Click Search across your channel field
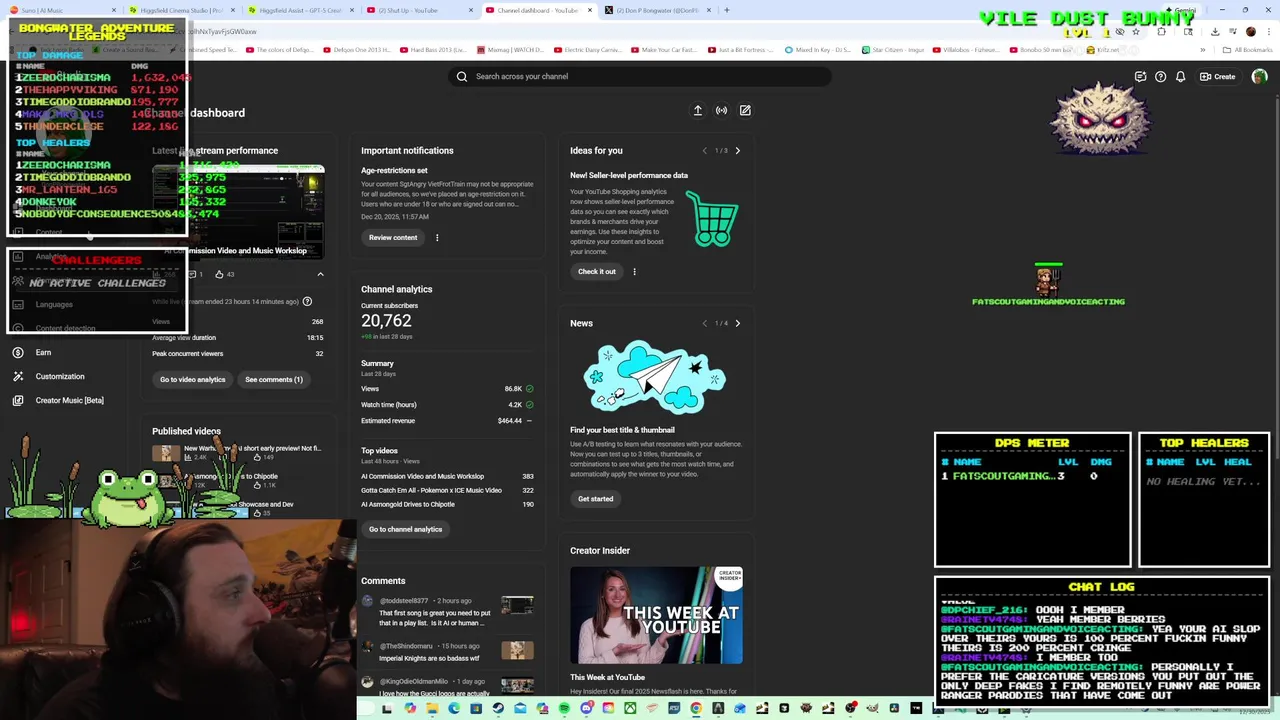This screenshot has height=720, width=1280. coord(640,76)
